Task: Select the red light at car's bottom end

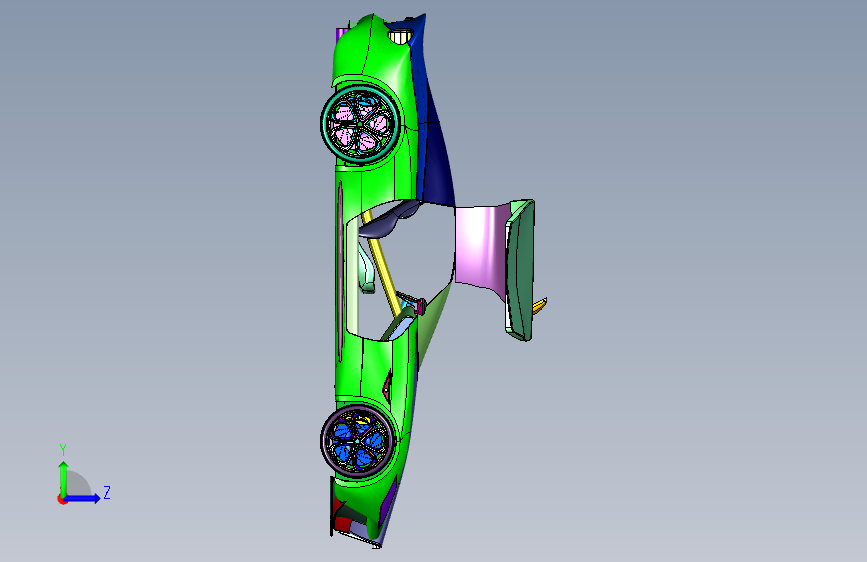Action: click(343, 522)
